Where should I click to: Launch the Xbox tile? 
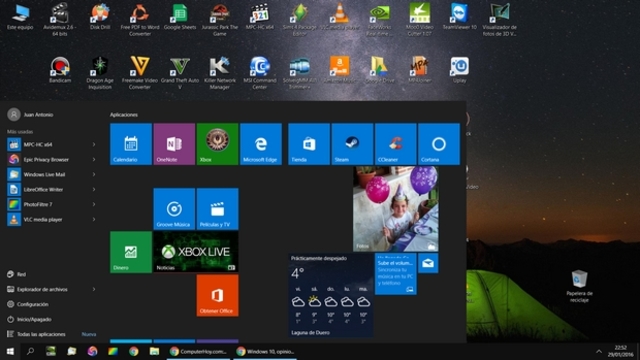tap(217, 144)
